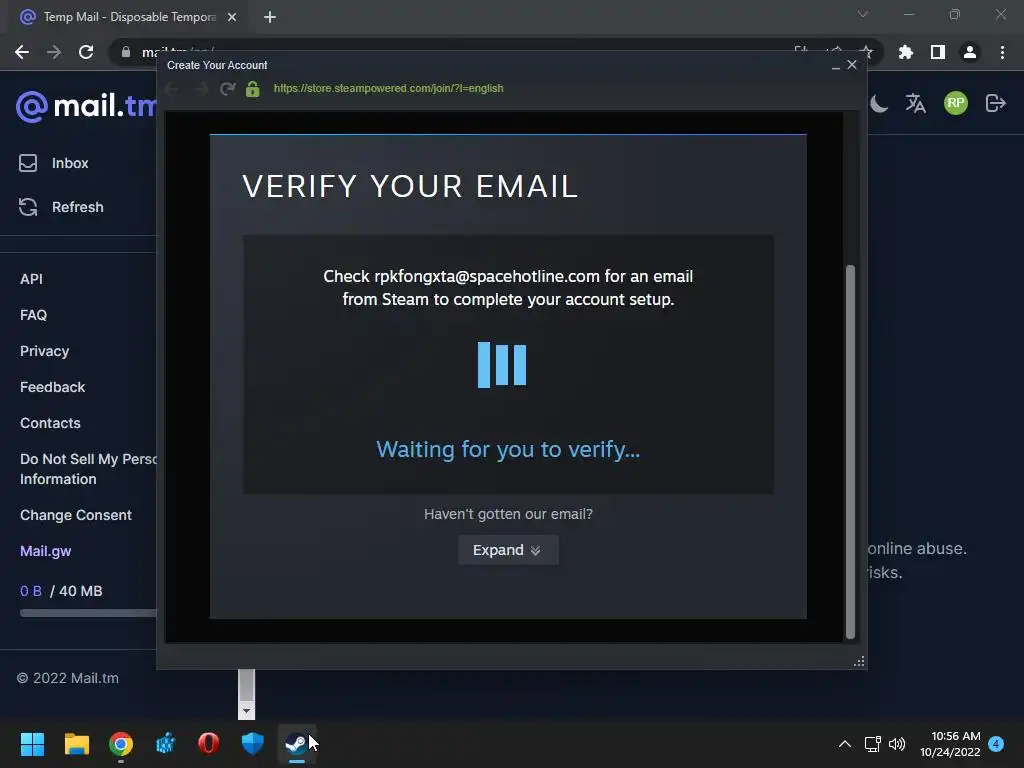1024x768 pixels.
Task: Go back in Chrome browser
Action: tap(22, 52)
